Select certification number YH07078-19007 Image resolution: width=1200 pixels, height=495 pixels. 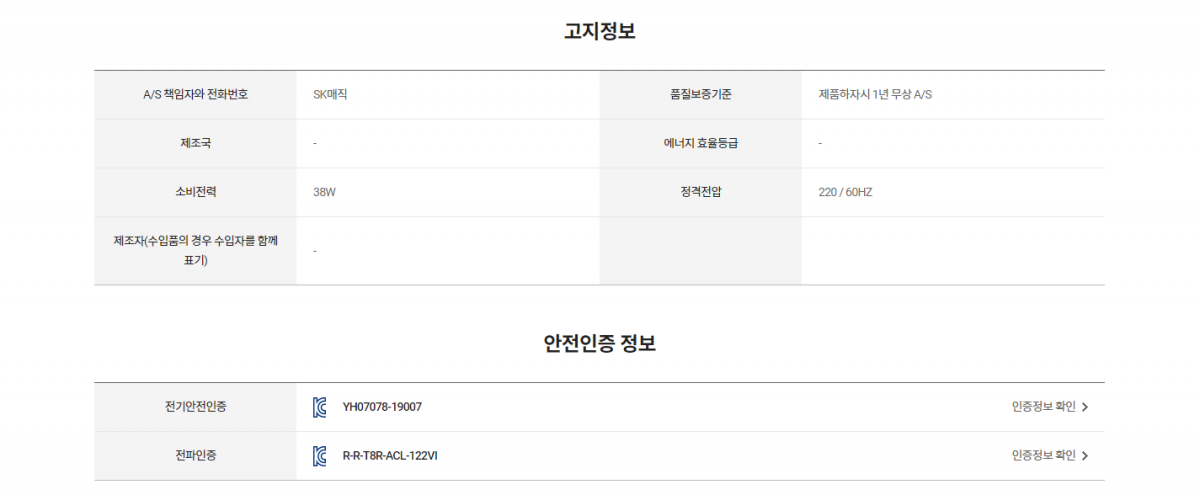click(x=382, y=407)
